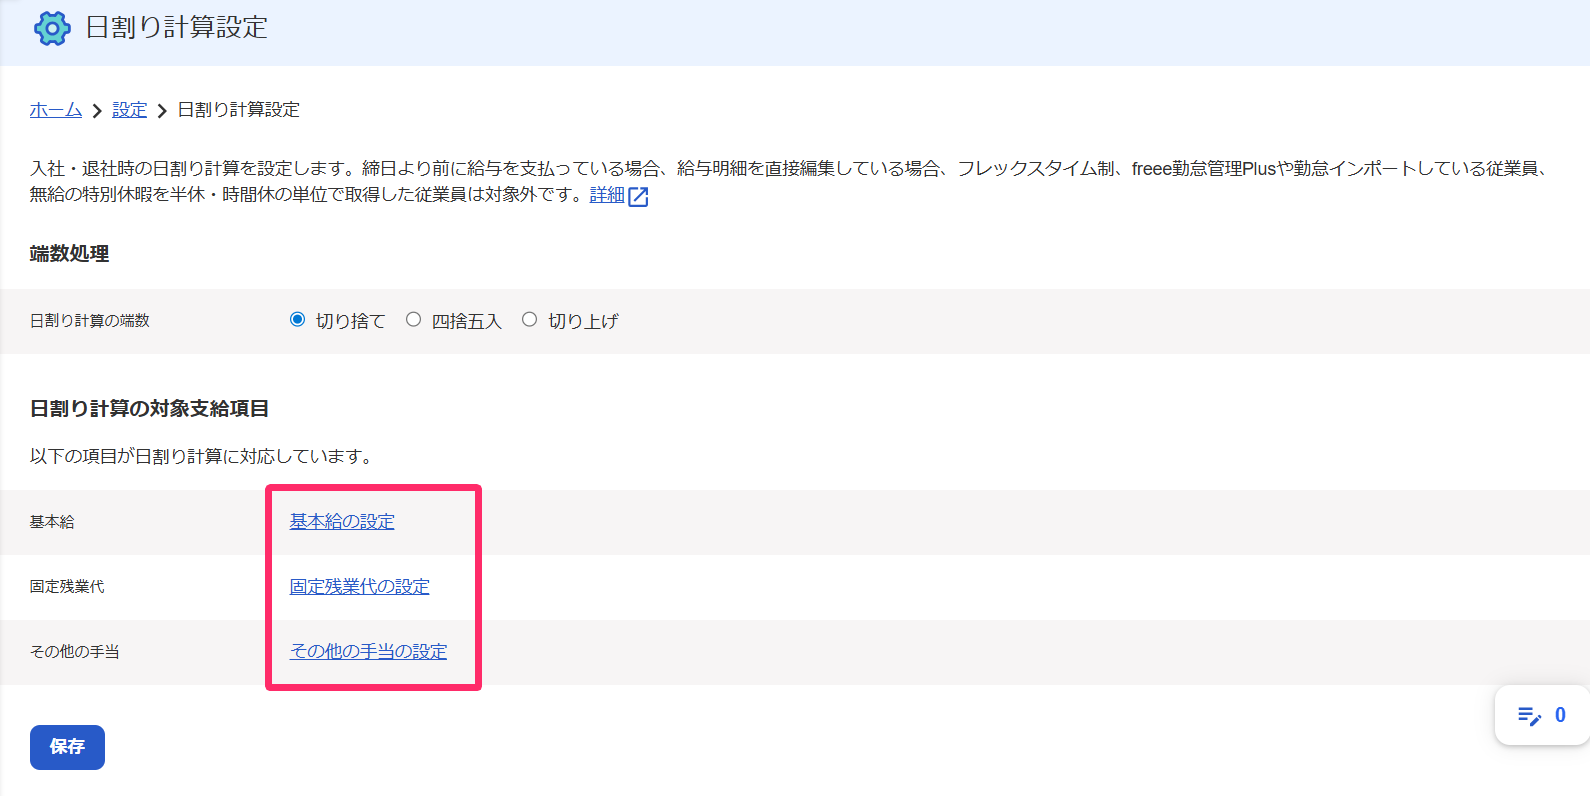Click the 0 count in floating widget
The height and width of the screenshot is (796, 1590).
pyautogui.click(x=1560, y=716)
